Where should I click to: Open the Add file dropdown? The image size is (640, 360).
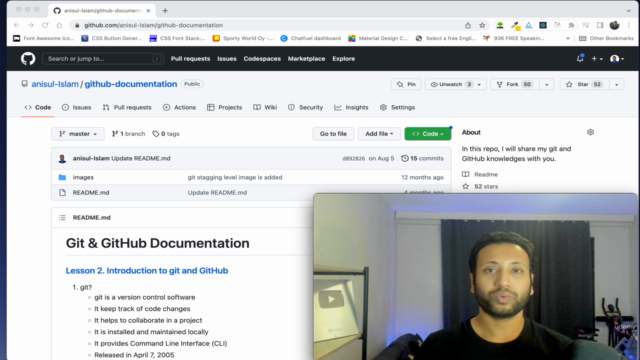point(379,134)
